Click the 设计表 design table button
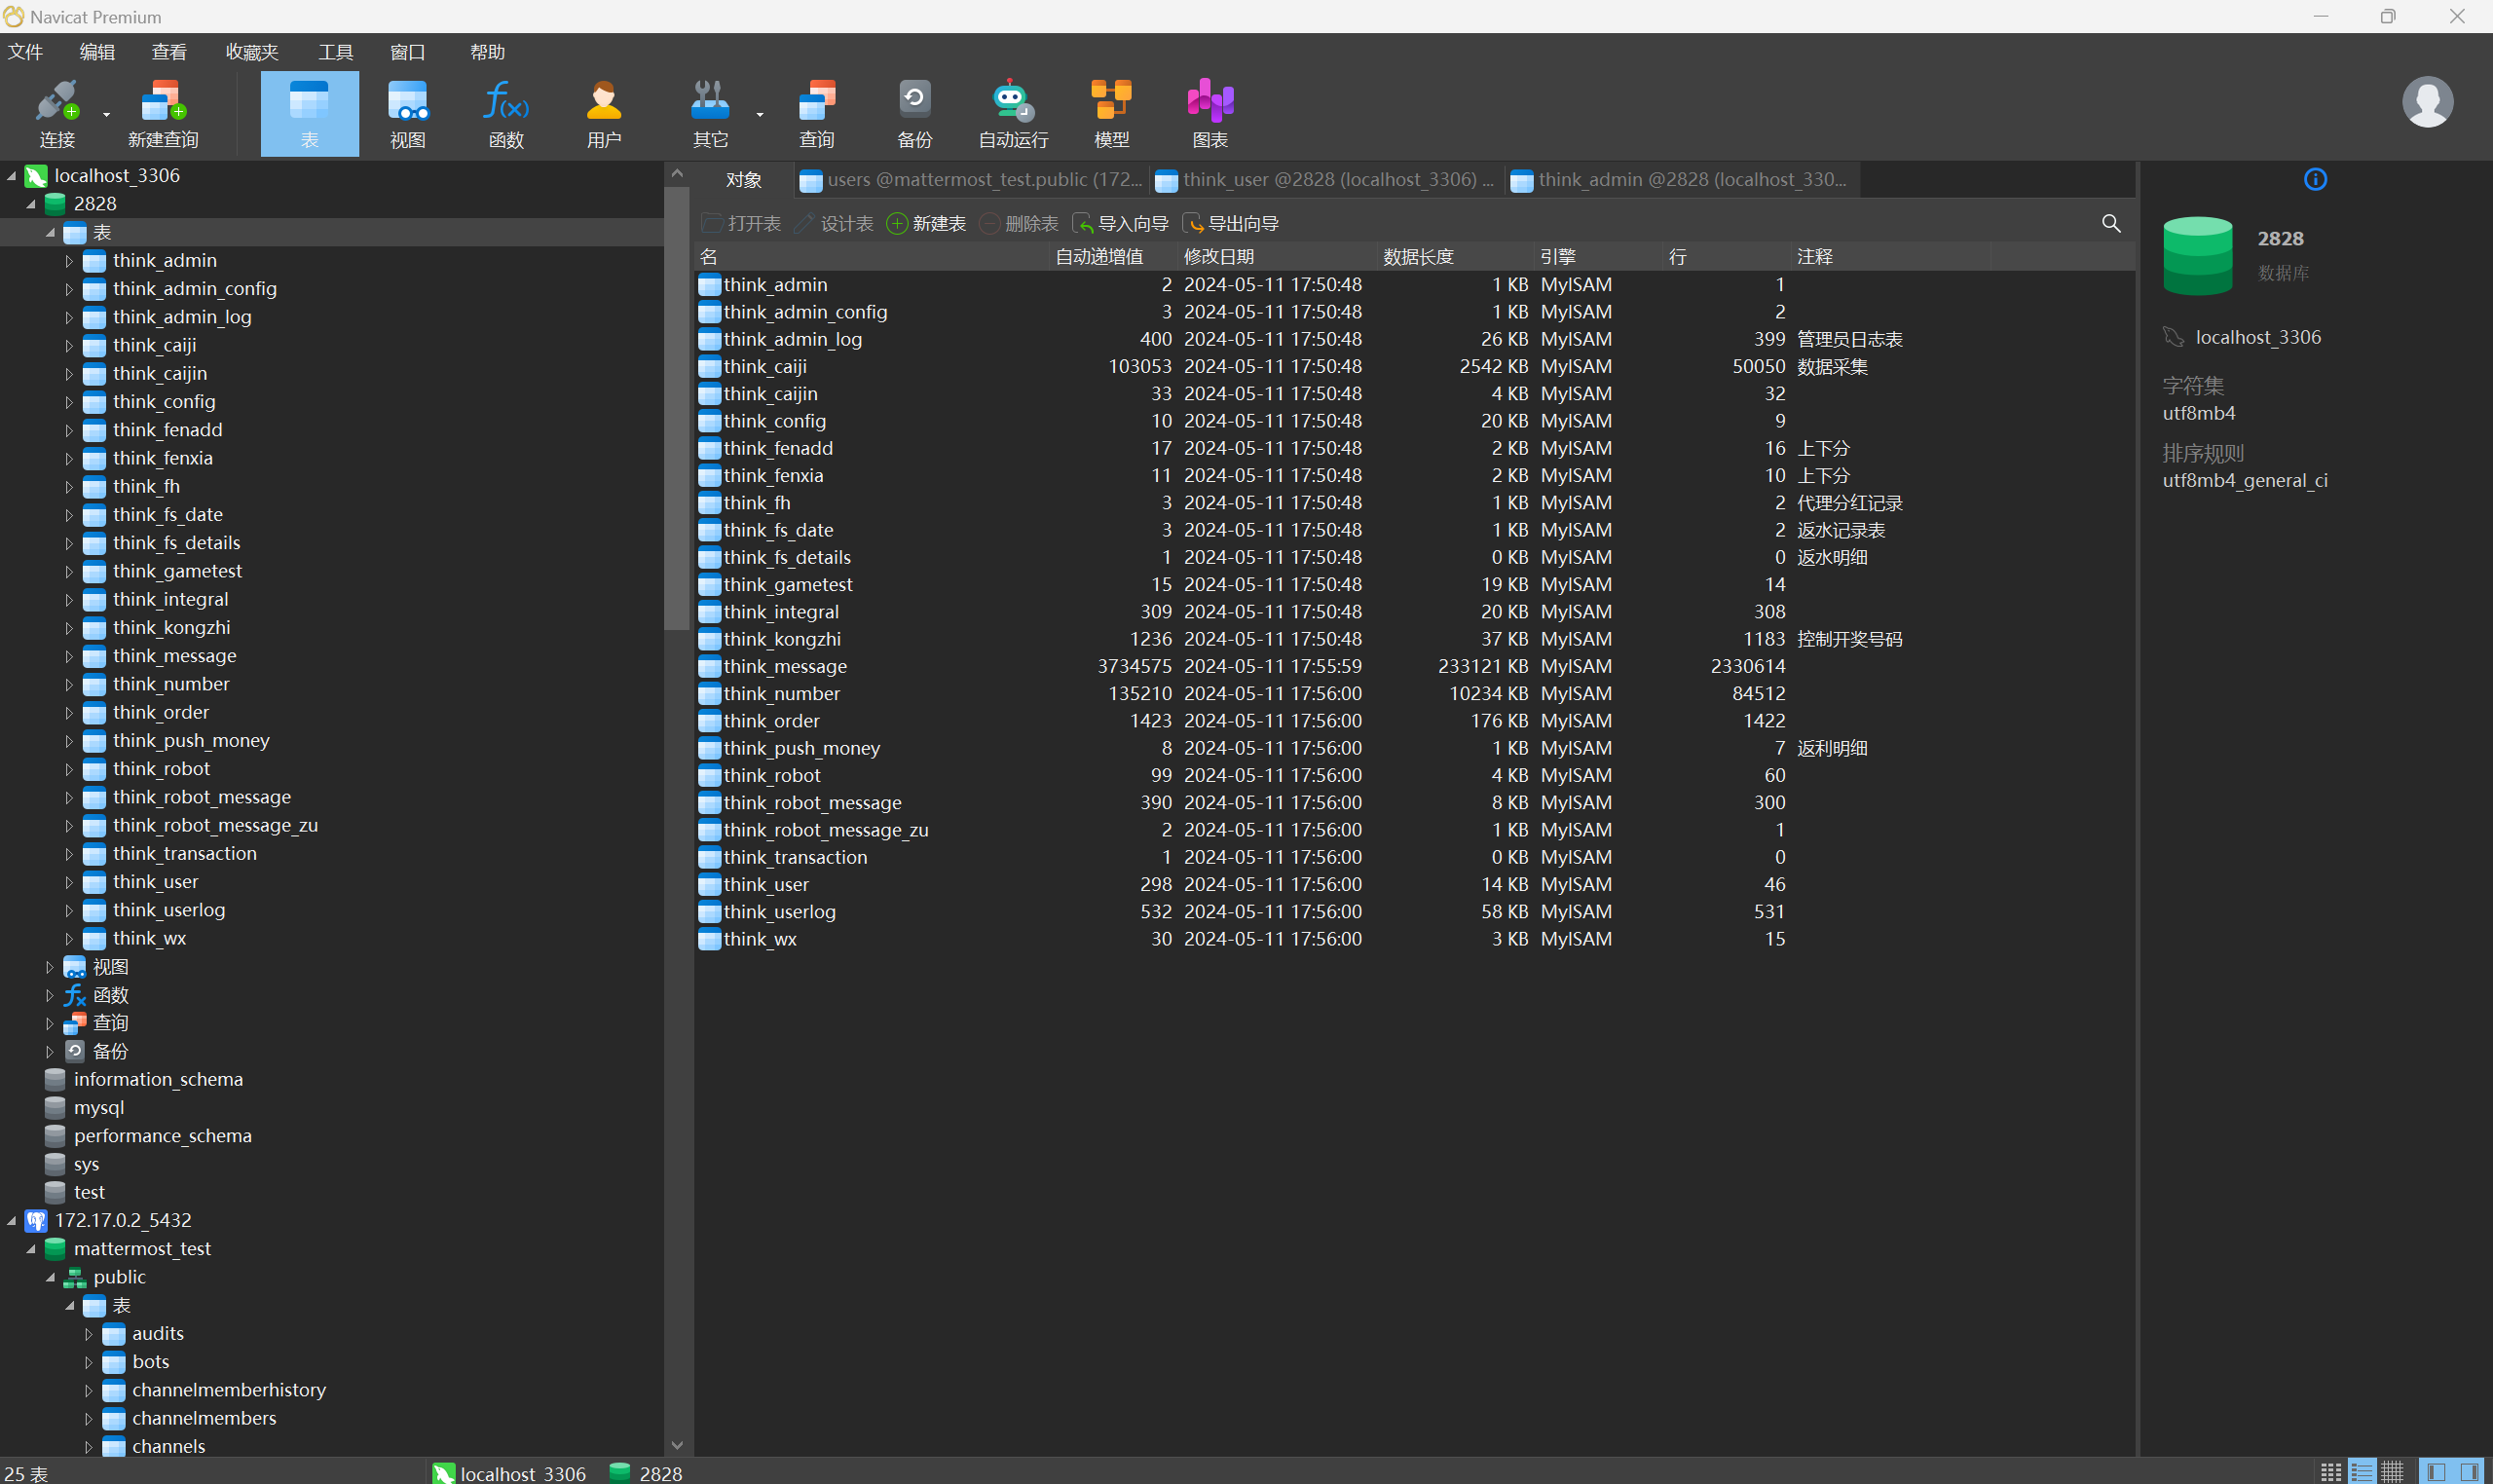The height and width of the screenshot is (1484, 2493). [x=834, y=224]
